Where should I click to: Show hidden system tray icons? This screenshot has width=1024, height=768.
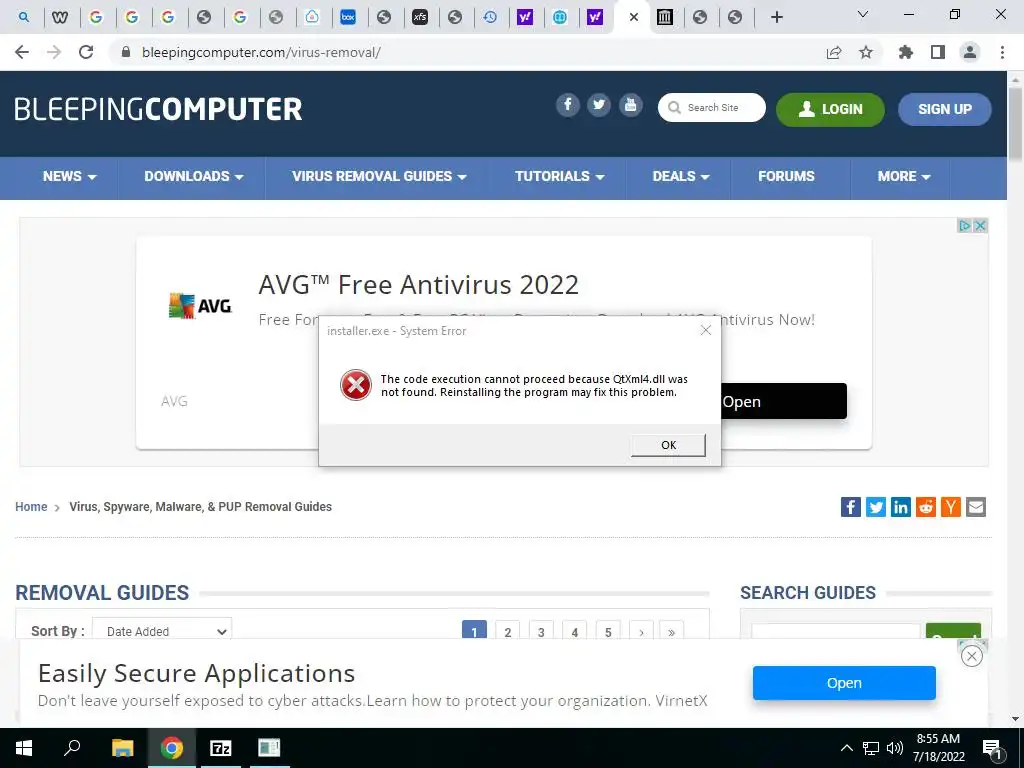846,748
